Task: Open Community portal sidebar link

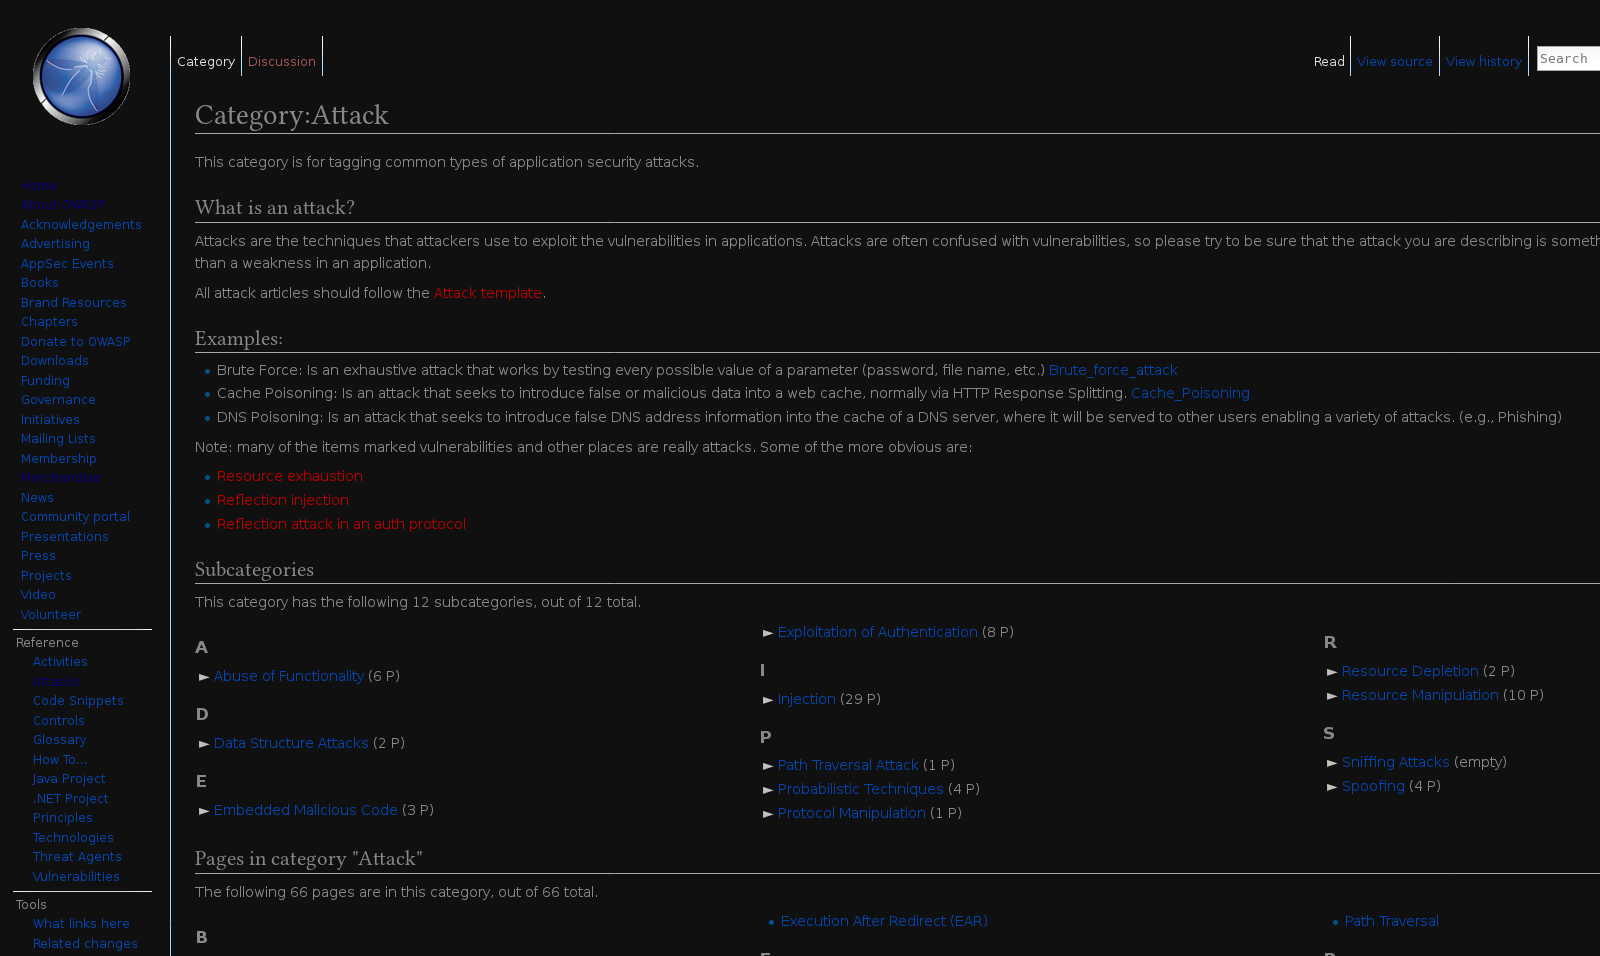Action: (x=75, y=517)
